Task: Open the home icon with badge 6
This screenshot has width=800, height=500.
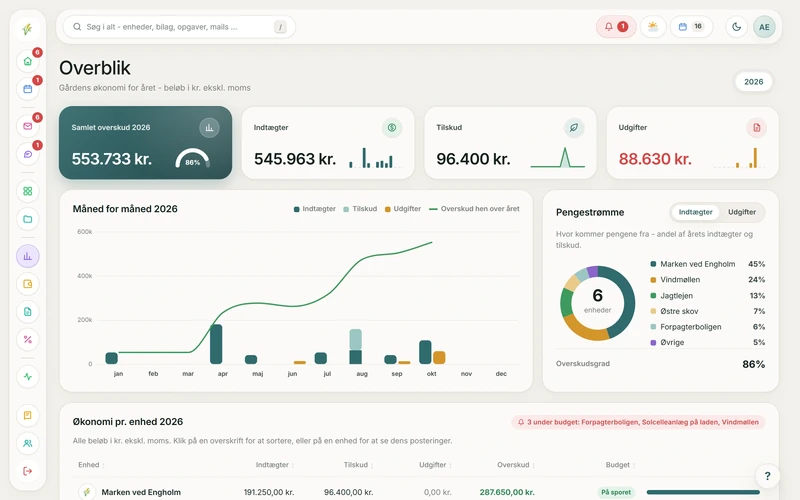Action: pyautogui.click(x=28, y=61)
